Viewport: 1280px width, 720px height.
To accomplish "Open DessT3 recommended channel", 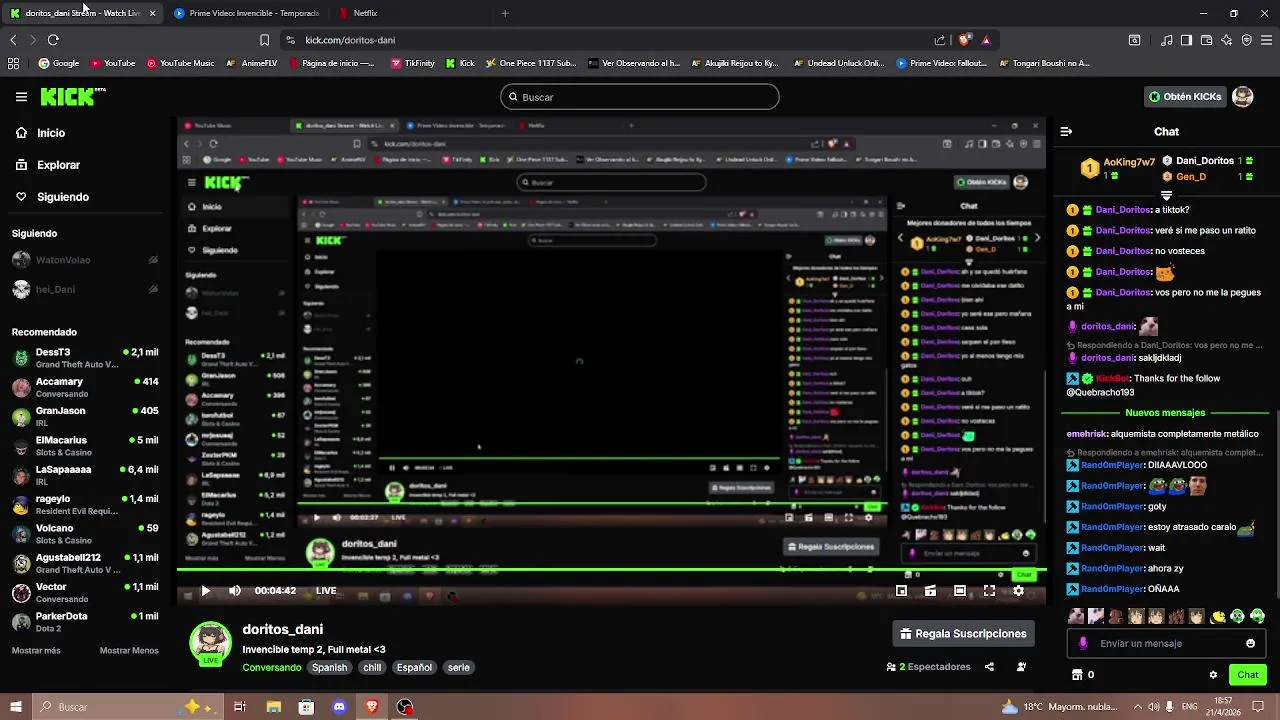I will coord(85,358).
